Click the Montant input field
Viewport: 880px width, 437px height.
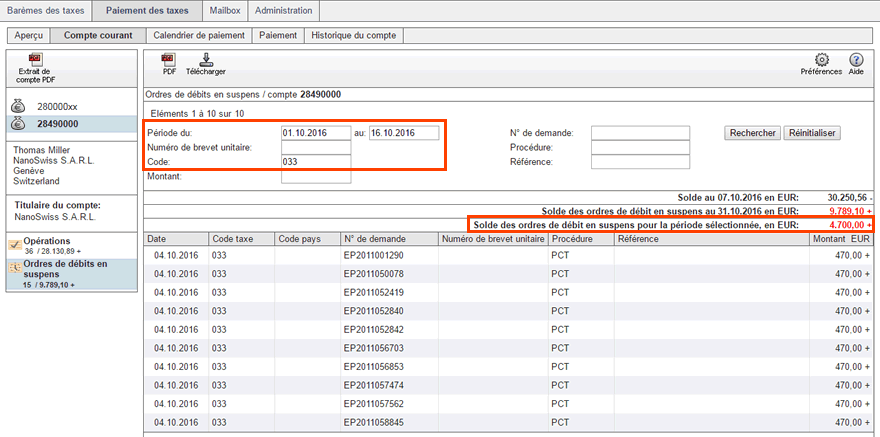pos(316,177)
